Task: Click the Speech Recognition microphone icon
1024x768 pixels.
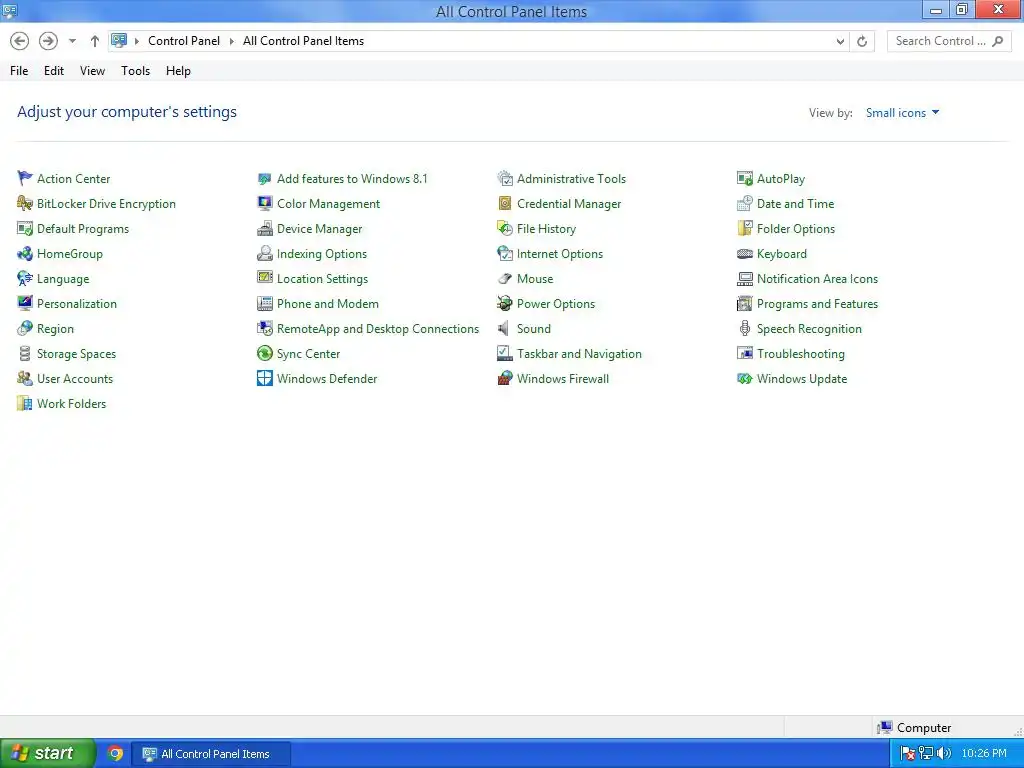Action: click(744, 328)
